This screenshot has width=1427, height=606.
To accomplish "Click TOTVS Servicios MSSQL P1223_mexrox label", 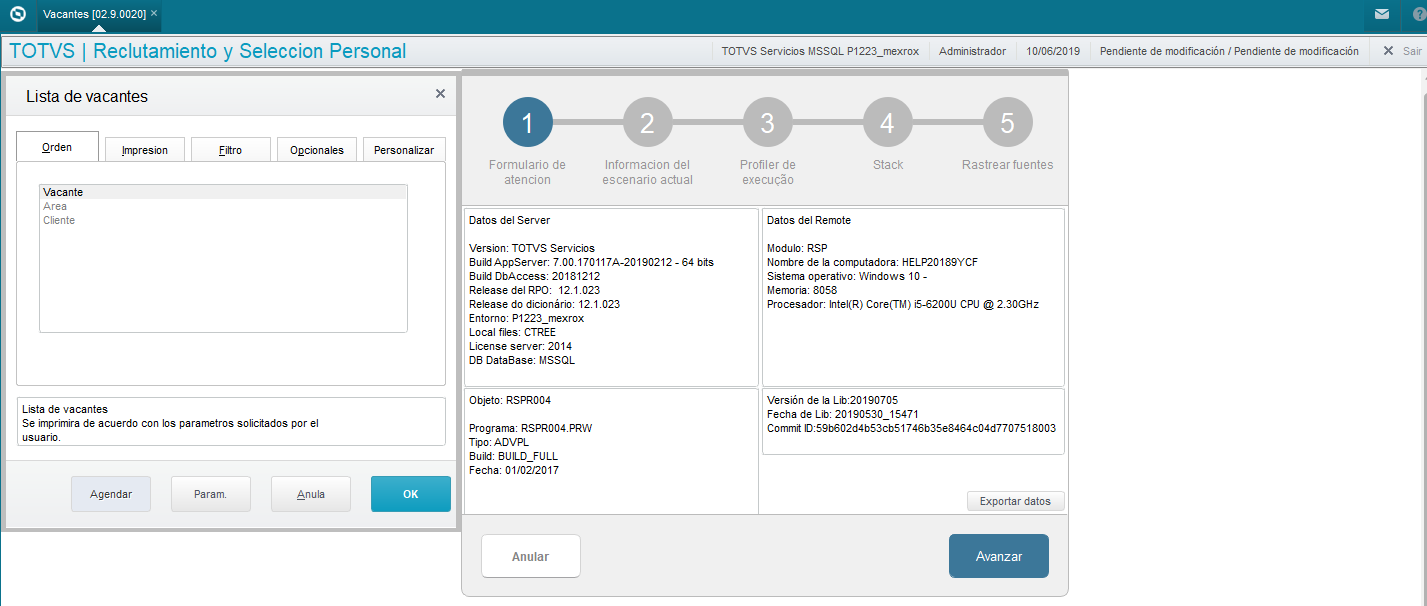I will (x=821, y=51).
